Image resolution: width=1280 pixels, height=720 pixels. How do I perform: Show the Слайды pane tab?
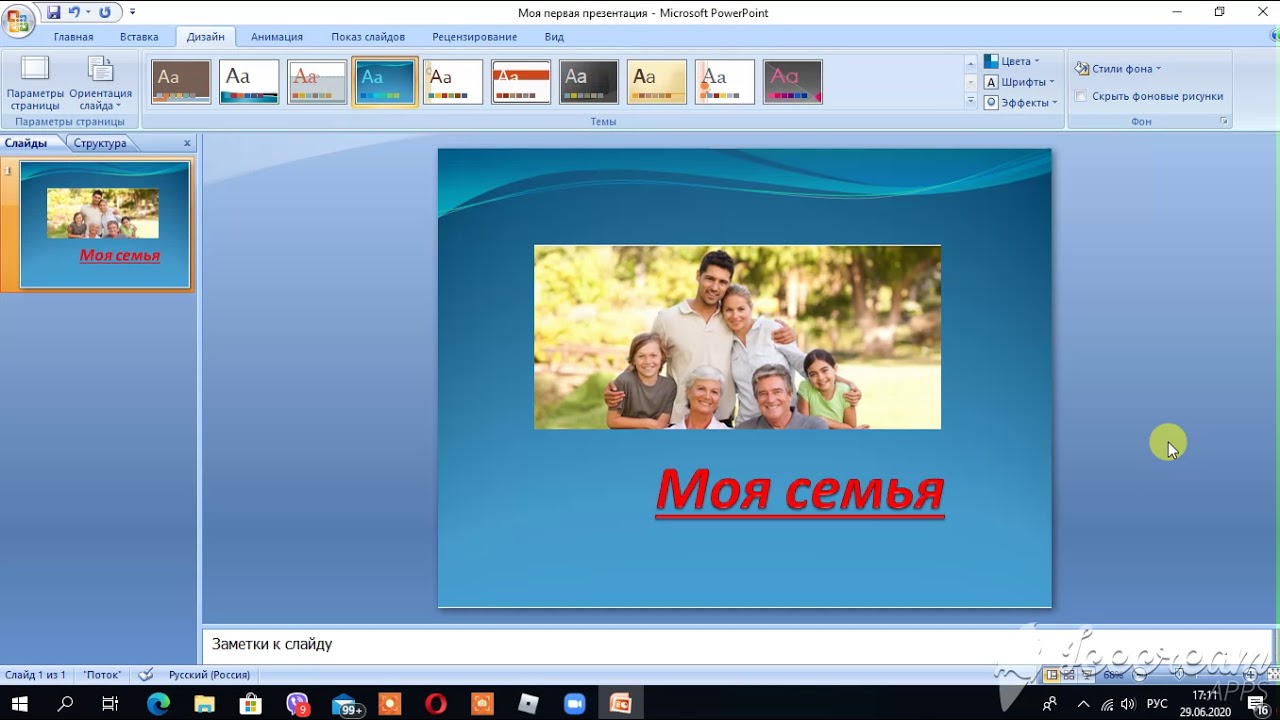pyautogui.click(x=26, y=143)
